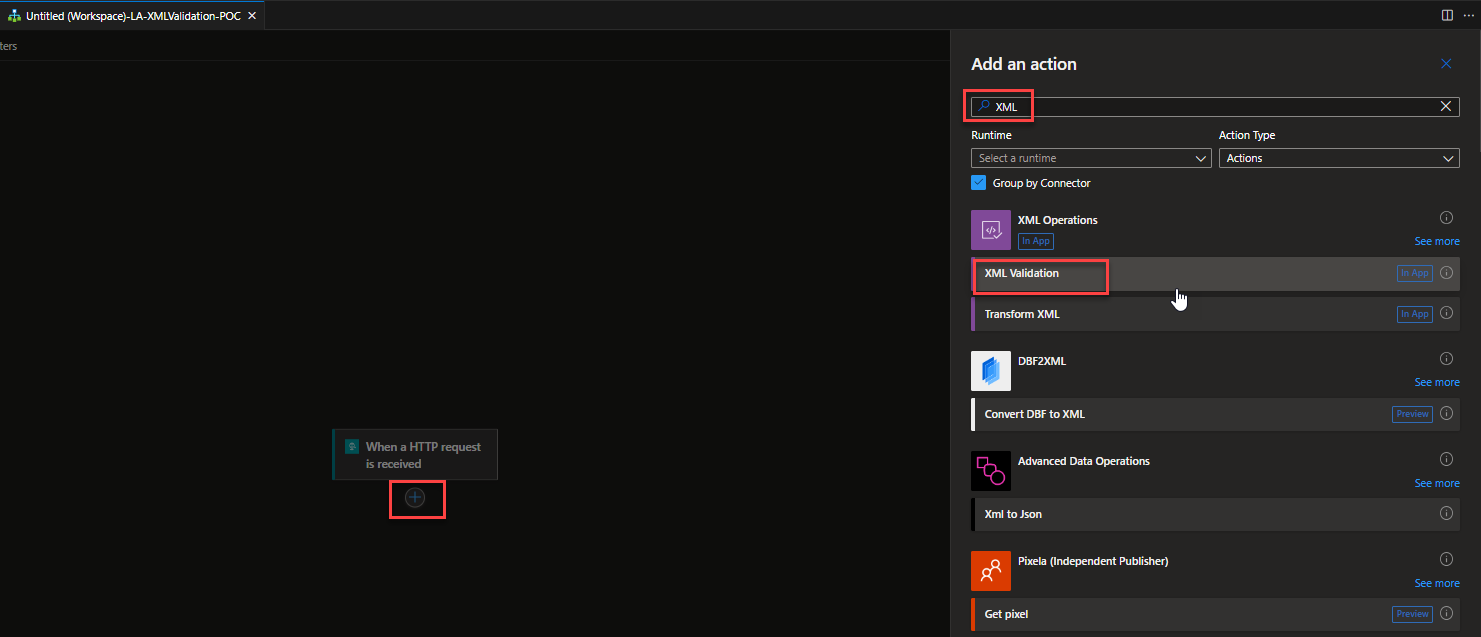
Task: Clear the XML search text
Action: (1446, 107)
